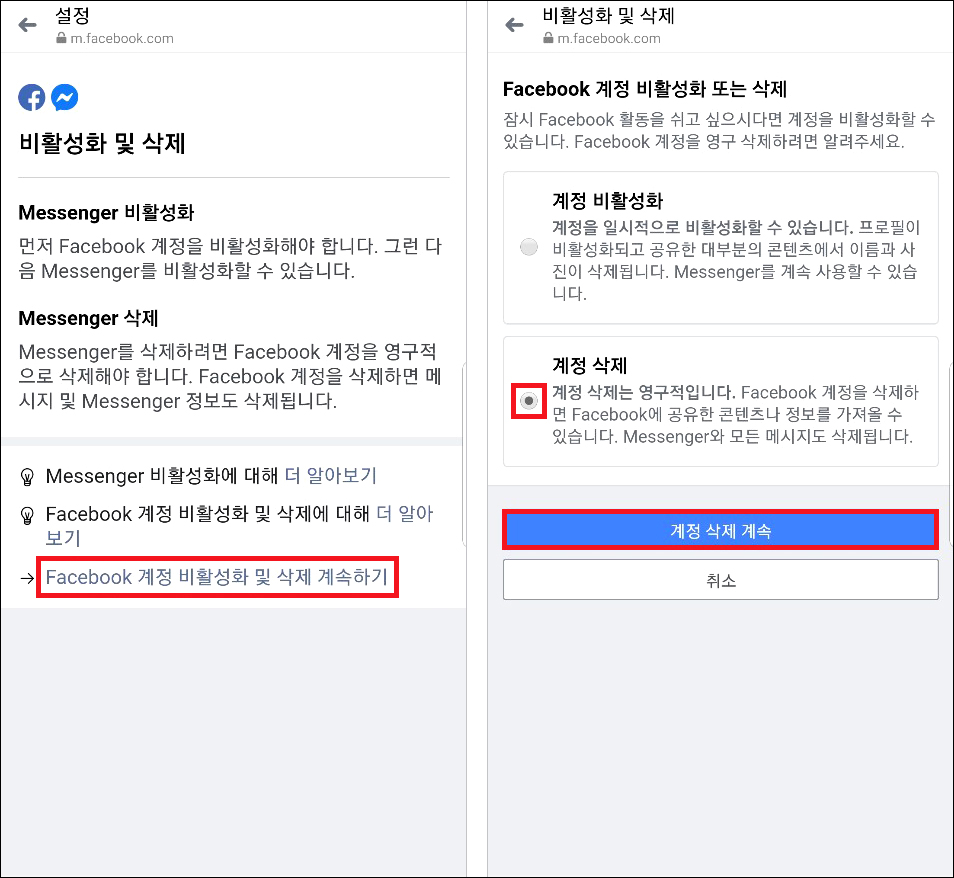Open 더 알아보기 link for Messenger 비활성화
Image resolution: width=954 pixels, height=878 pixels.
331,475
